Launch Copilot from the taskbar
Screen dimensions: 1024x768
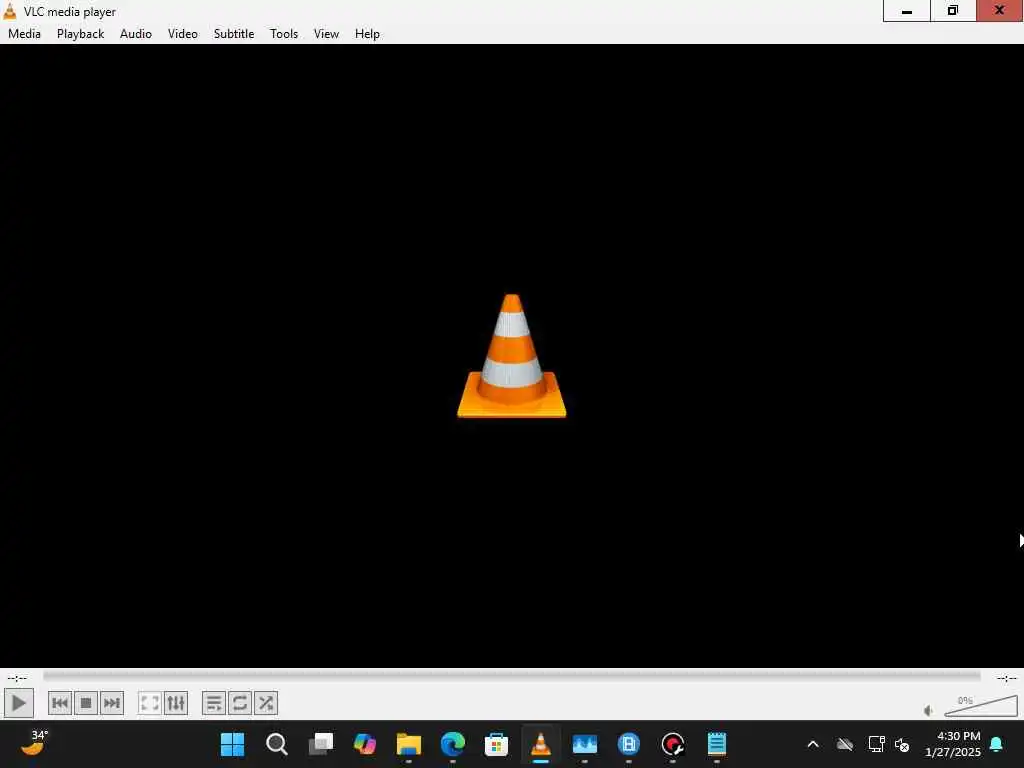tap(364, 744)
